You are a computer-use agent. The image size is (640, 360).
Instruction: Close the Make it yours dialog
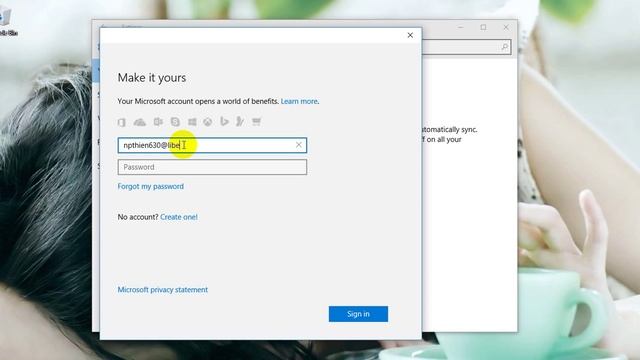(x=410, y=35)
